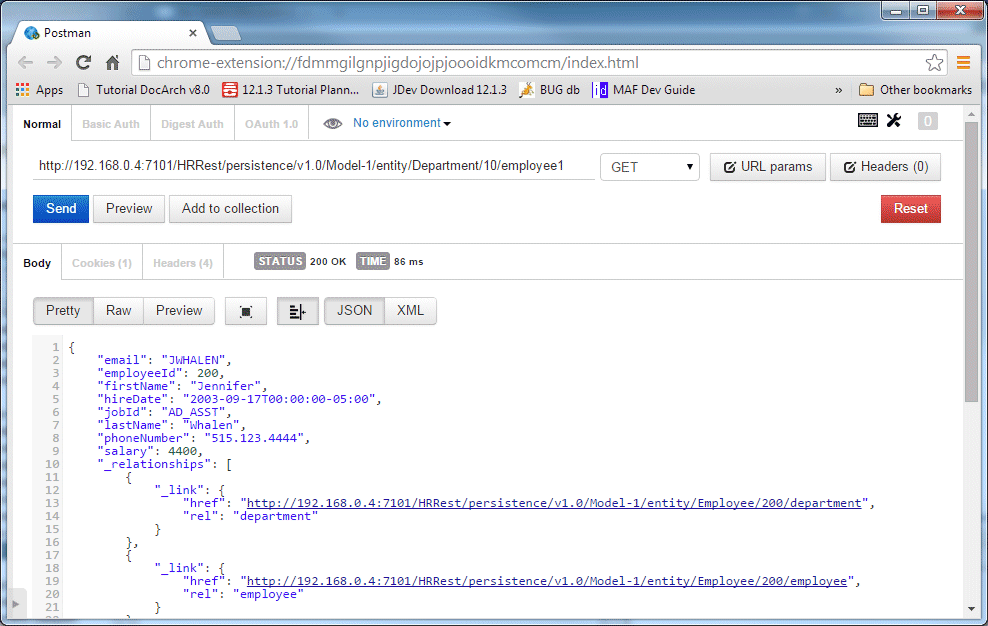Image resolution: width=988 pixels, height=626 pixels.
Task: Open Tutorial DocArch v8.0 bookmark
Action: tap(144, 90)
